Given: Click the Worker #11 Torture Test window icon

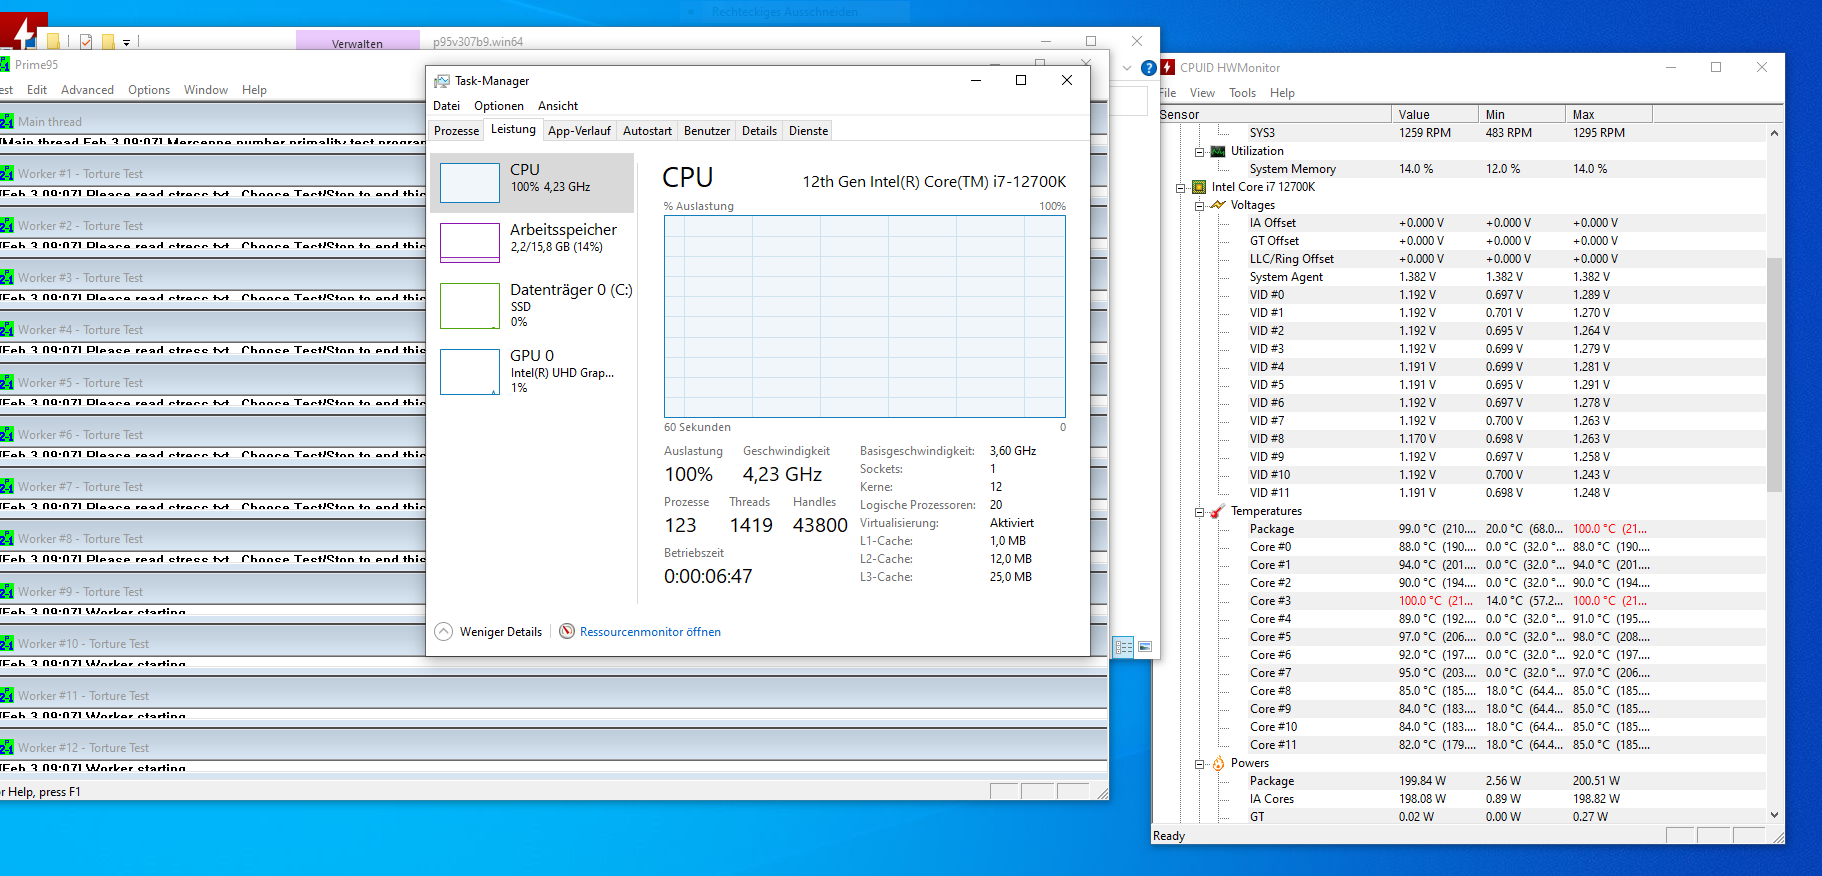Looking at the screenshot, I should click(x=6, y=696).
